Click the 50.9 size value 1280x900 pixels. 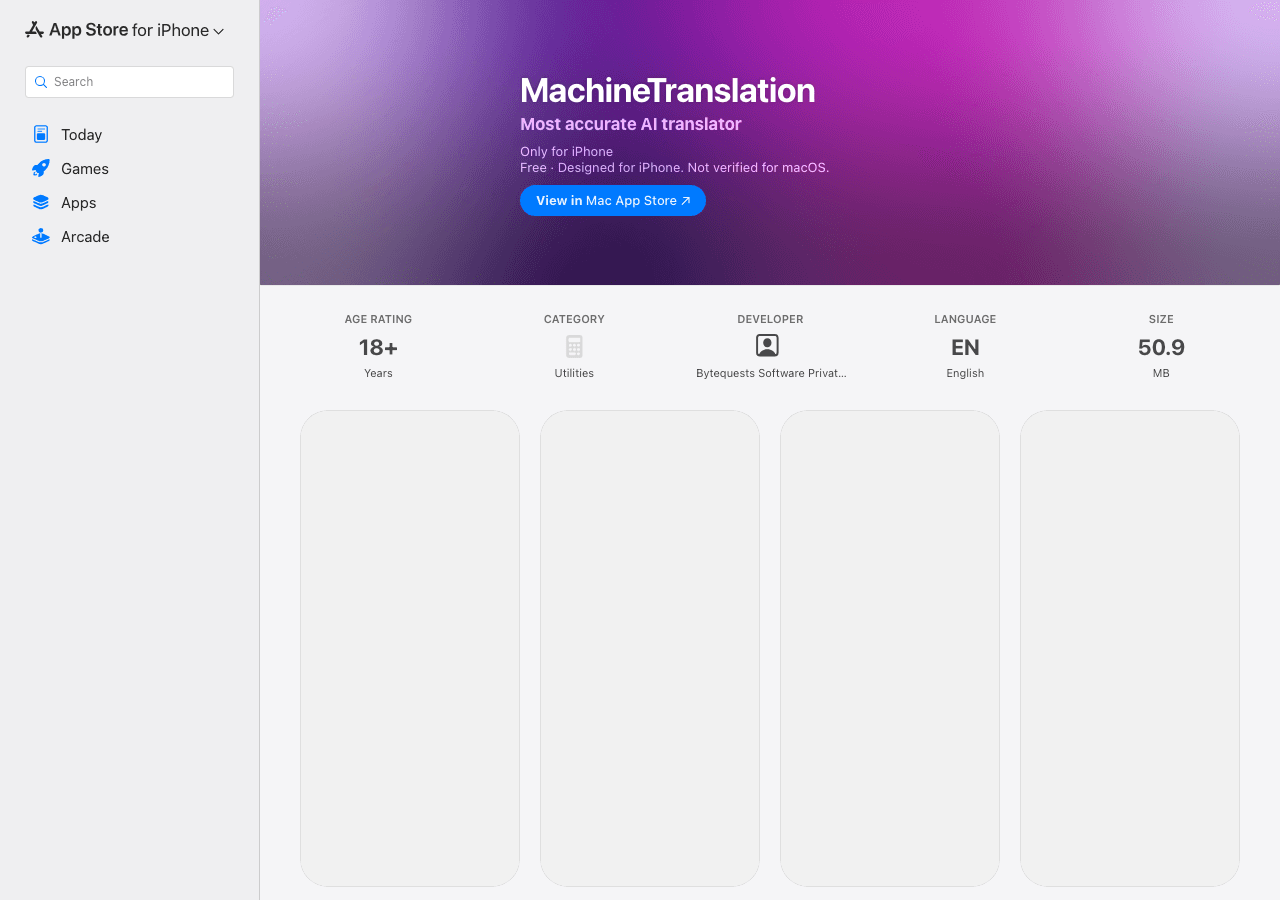(x=1161, y=347)
